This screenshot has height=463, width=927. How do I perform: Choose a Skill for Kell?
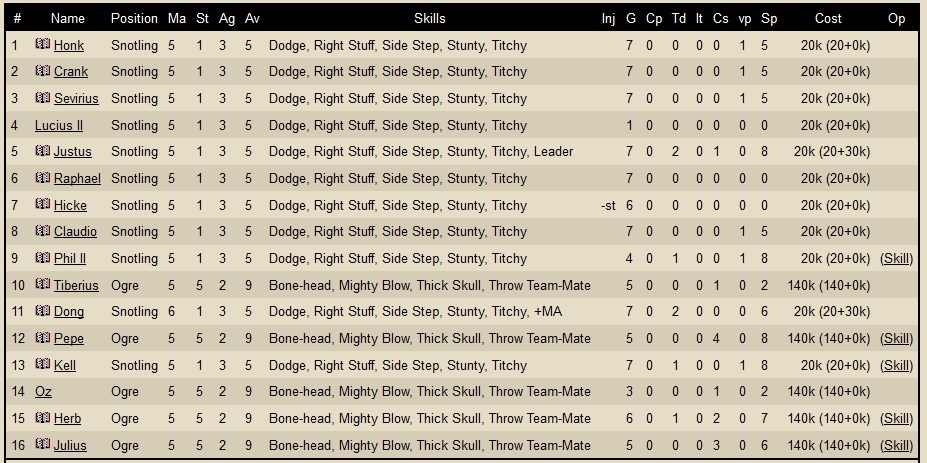[x=896, y=365]
